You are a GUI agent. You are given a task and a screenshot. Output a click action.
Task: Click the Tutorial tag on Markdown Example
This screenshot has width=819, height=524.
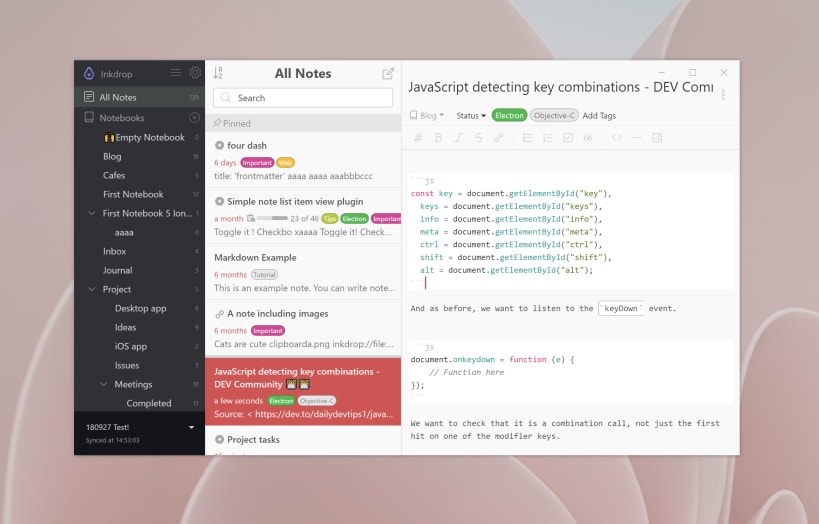264,274
